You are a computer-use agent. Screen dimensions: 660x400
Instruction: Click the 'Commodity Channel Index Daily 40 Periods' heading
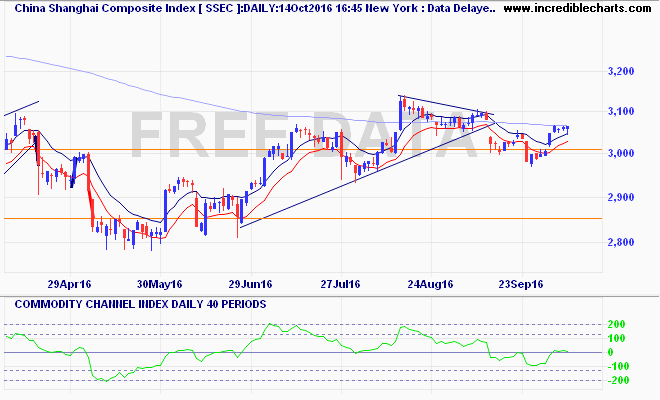tap(140, 304)
